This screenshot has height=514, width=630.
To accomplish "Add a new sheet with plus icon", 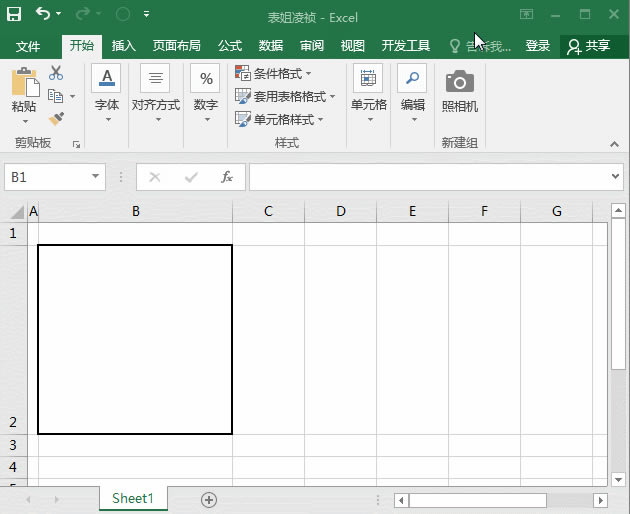I will pyautogui.click(x=209, y=499).
